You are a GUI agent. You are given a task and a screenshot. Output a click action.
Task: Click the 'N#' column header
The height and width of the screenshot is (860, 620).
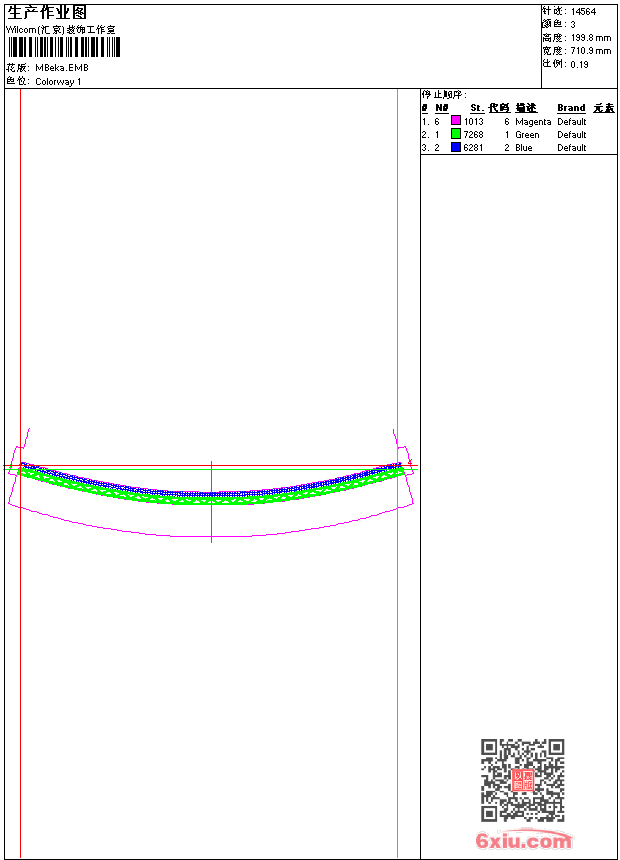[x=442, y=108]
